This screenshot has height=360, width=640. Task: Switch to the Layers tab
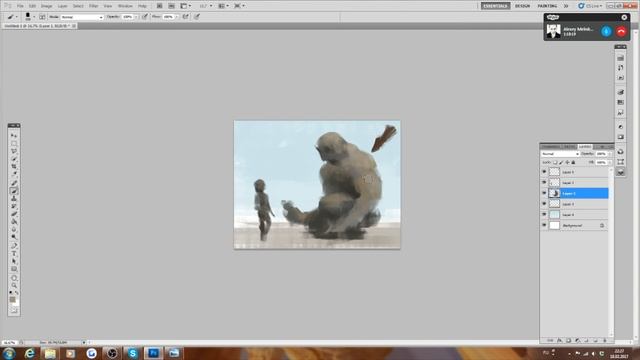coord(585,147)
